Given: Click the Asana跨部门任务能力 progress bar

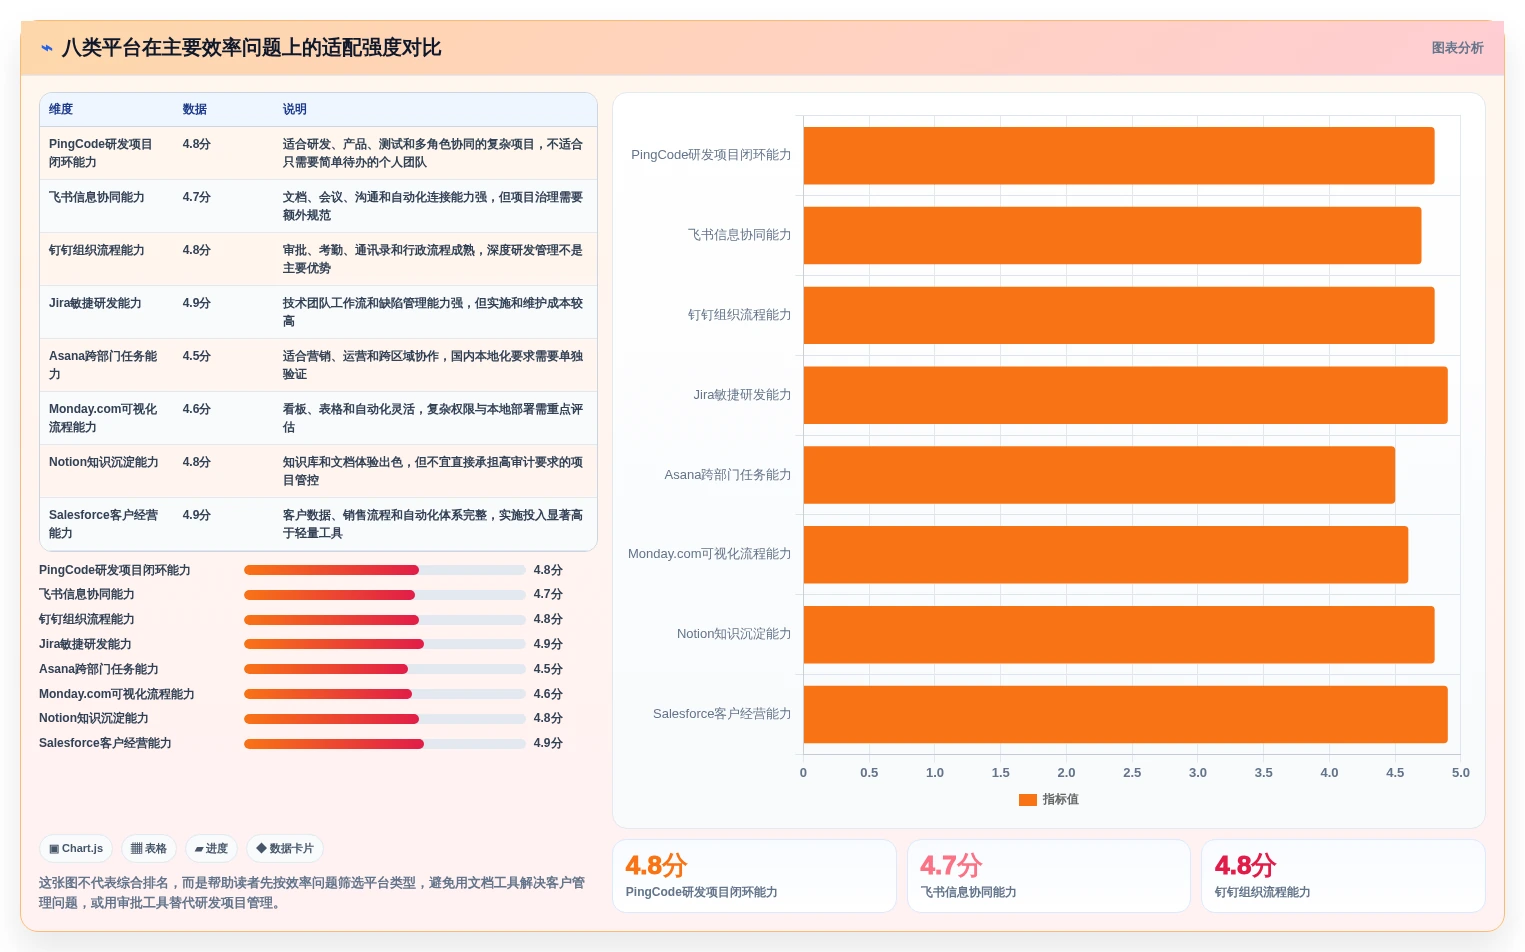Looking at the screenshot, I should coord(385,669).
